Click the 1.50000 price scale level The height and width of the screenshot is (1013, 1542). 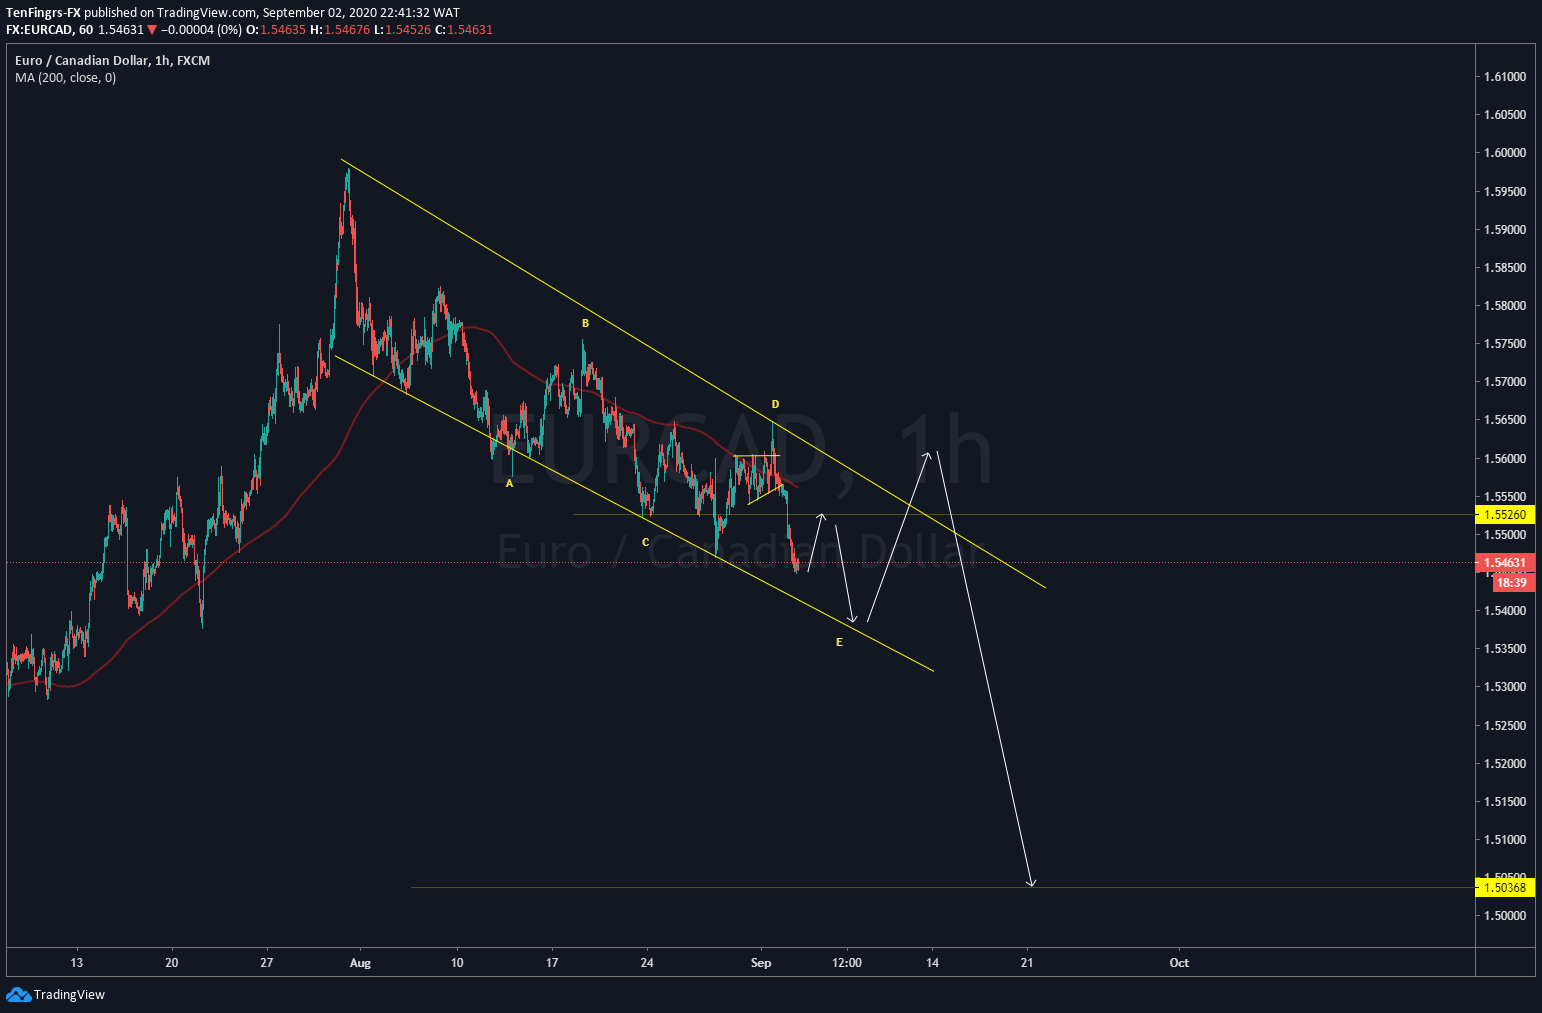[1505, 916]
